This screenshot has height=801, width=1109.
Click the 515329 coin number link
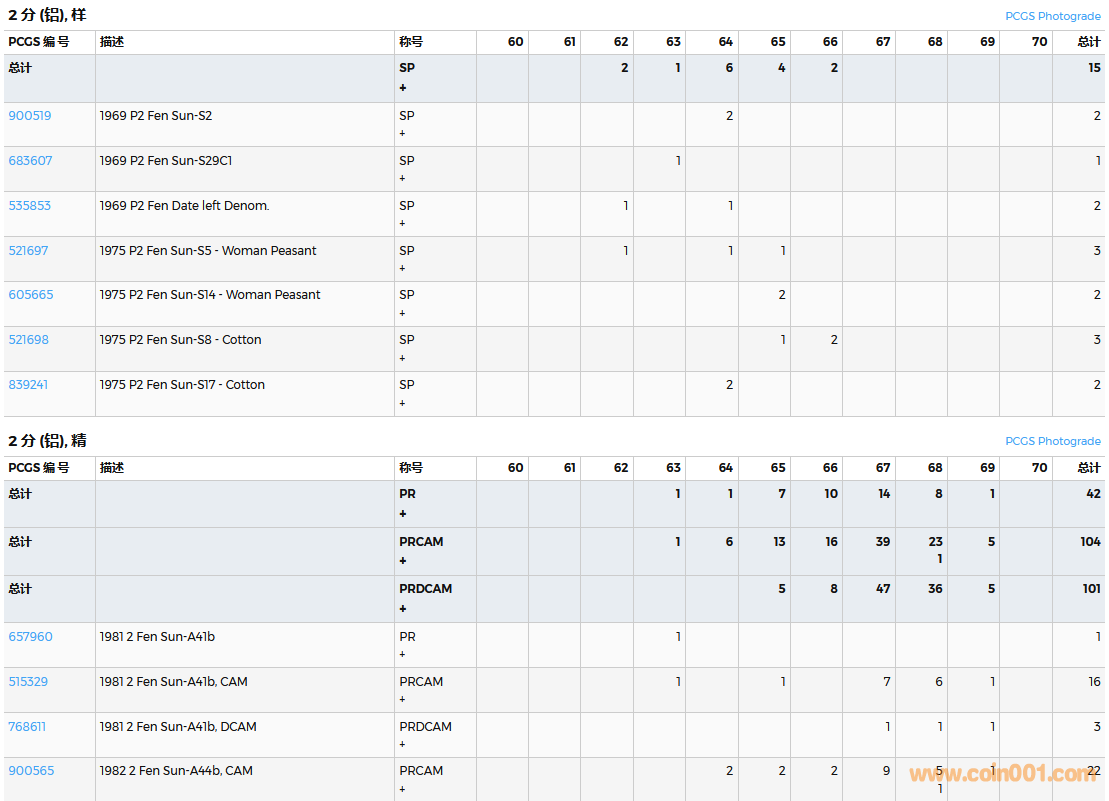[x=28, y=682]
